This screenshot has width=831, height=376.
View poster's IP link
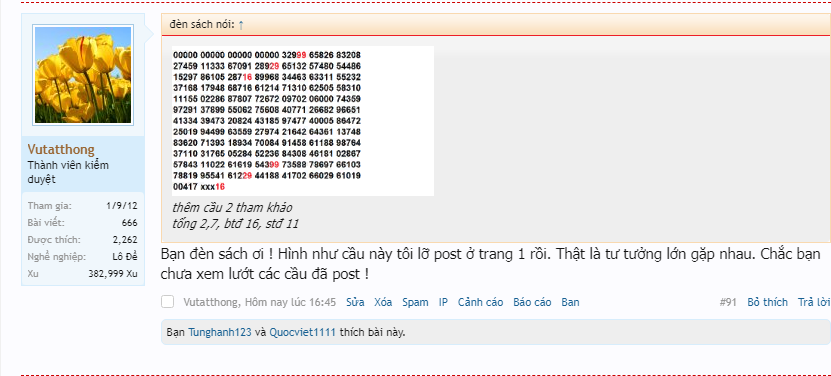(443, 302)
